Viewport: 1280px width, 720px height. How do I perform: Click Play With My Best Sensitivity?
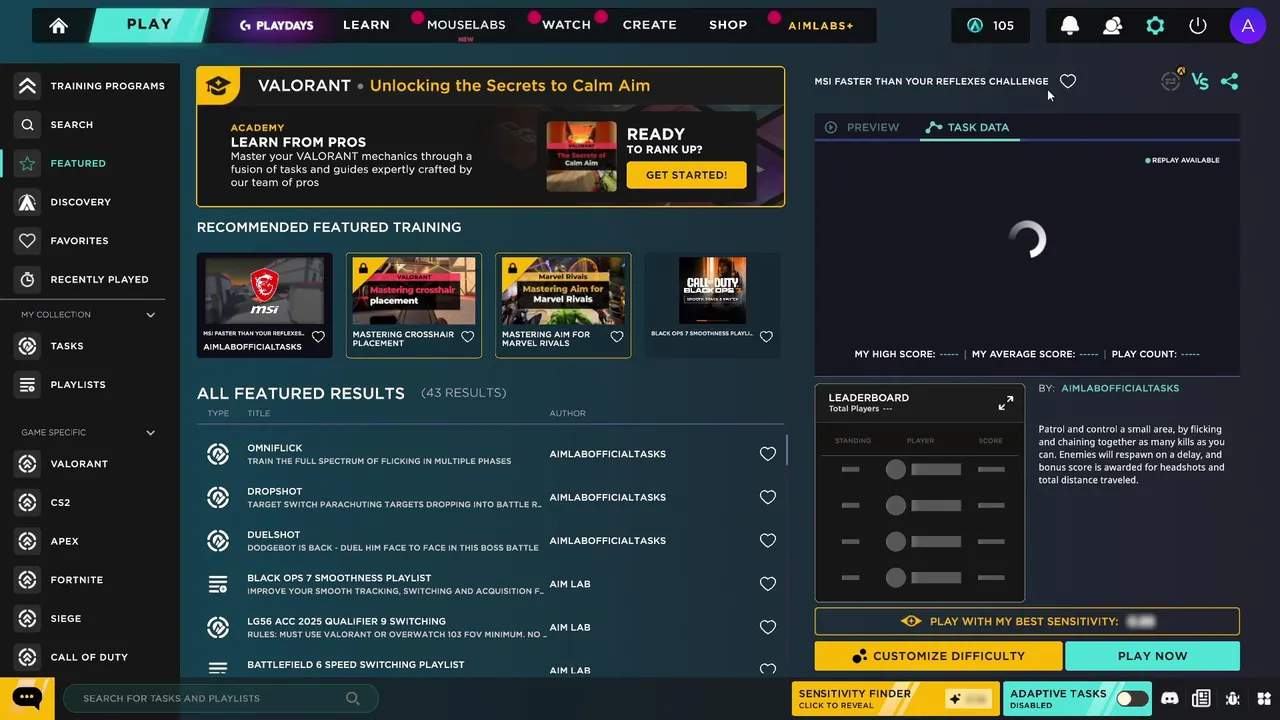[x=1027, y=621]
